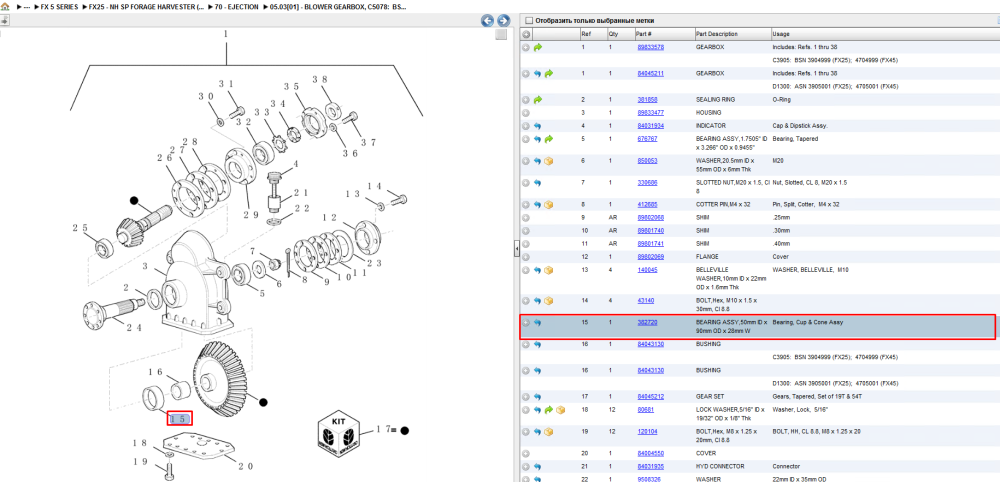Open blue supersession arrow for part 84045211
Screen dimensions: 1000x482
click(x=538, y=73)
